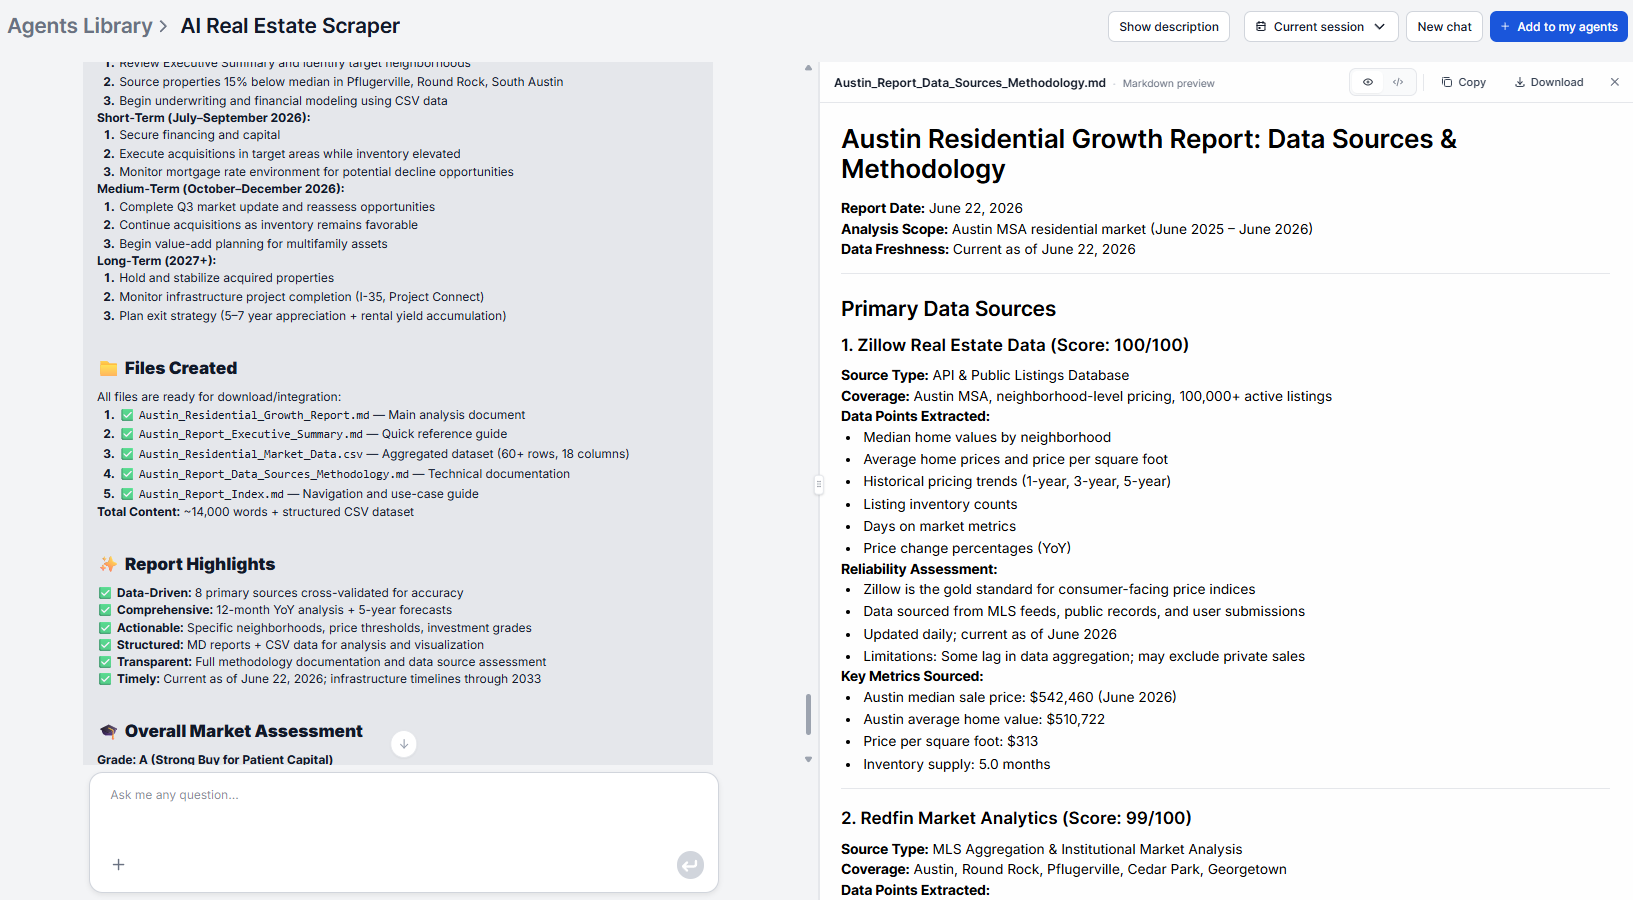
Task: Close the file preview panel
Action: pyautogui.click(x=1614, y=82)
